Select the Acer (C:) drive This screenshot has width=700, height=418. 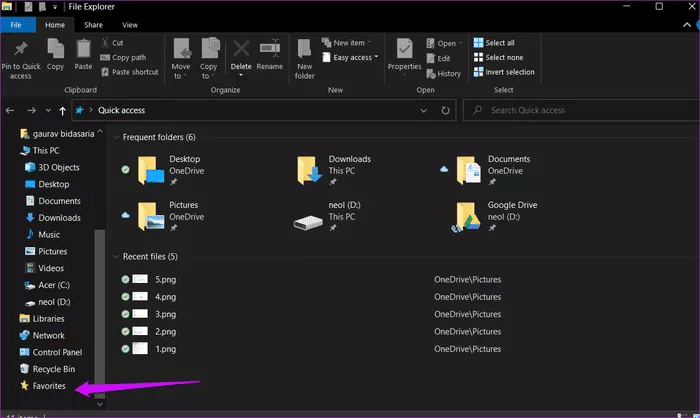click(x=47, y=285)
